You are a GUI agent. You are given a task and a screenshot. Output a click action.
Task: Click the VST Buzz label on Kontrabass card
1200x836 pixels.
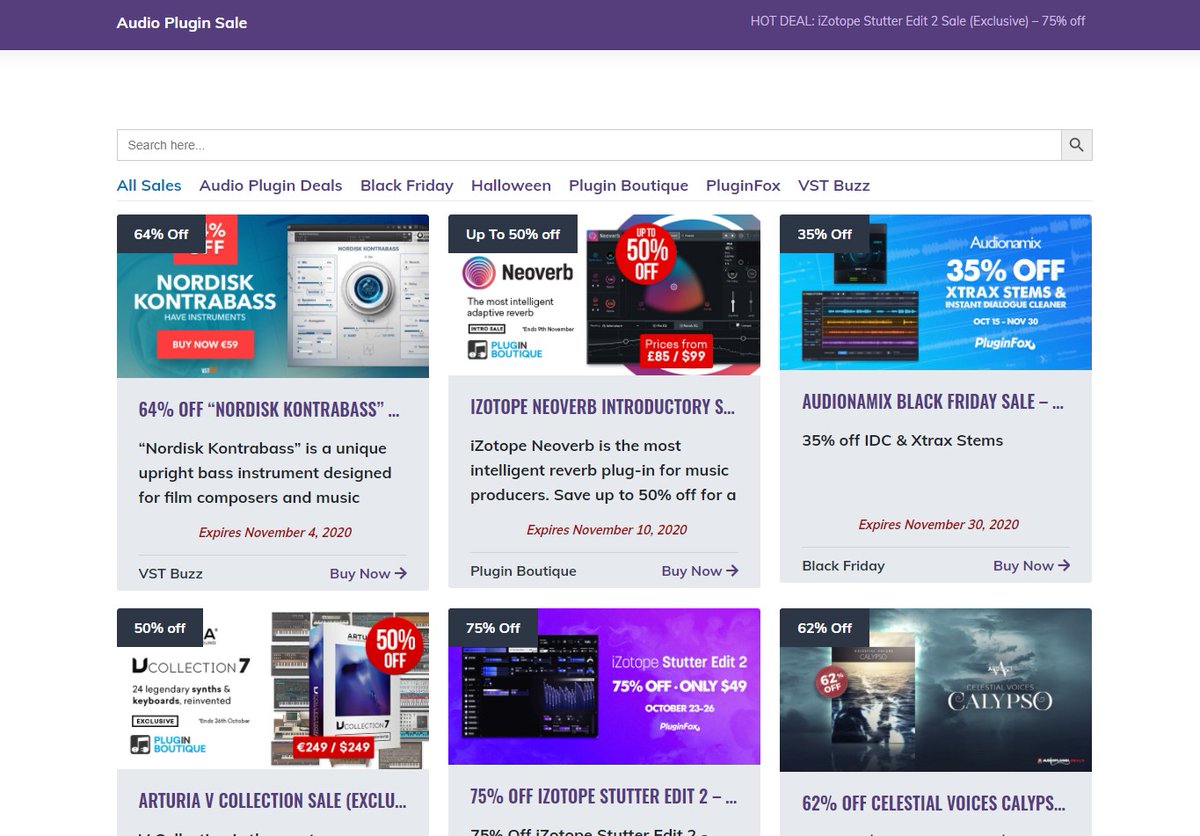[171, 573]
